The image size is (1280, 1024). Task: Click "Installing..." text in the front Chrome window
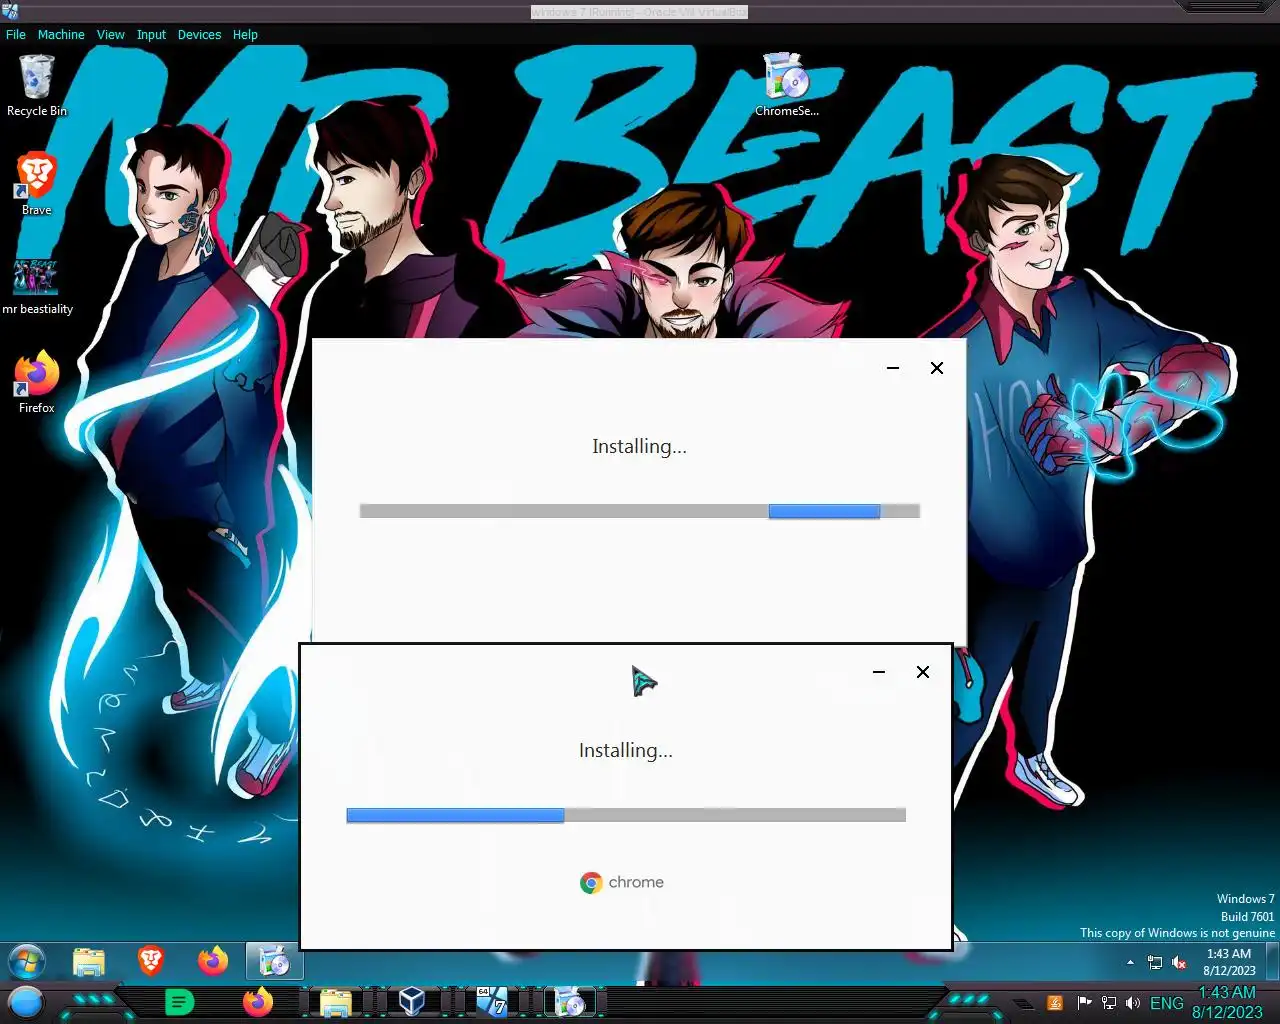(626, 751)
